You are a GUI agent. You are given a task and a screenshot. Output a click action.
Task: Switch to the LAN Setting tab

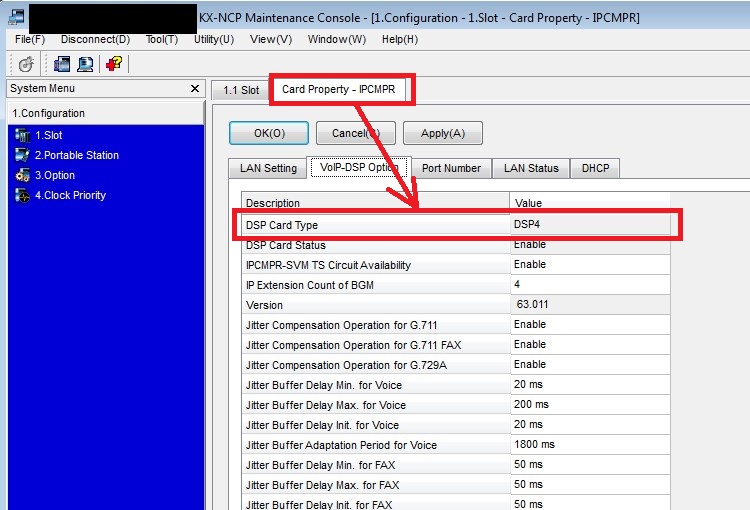268,168
